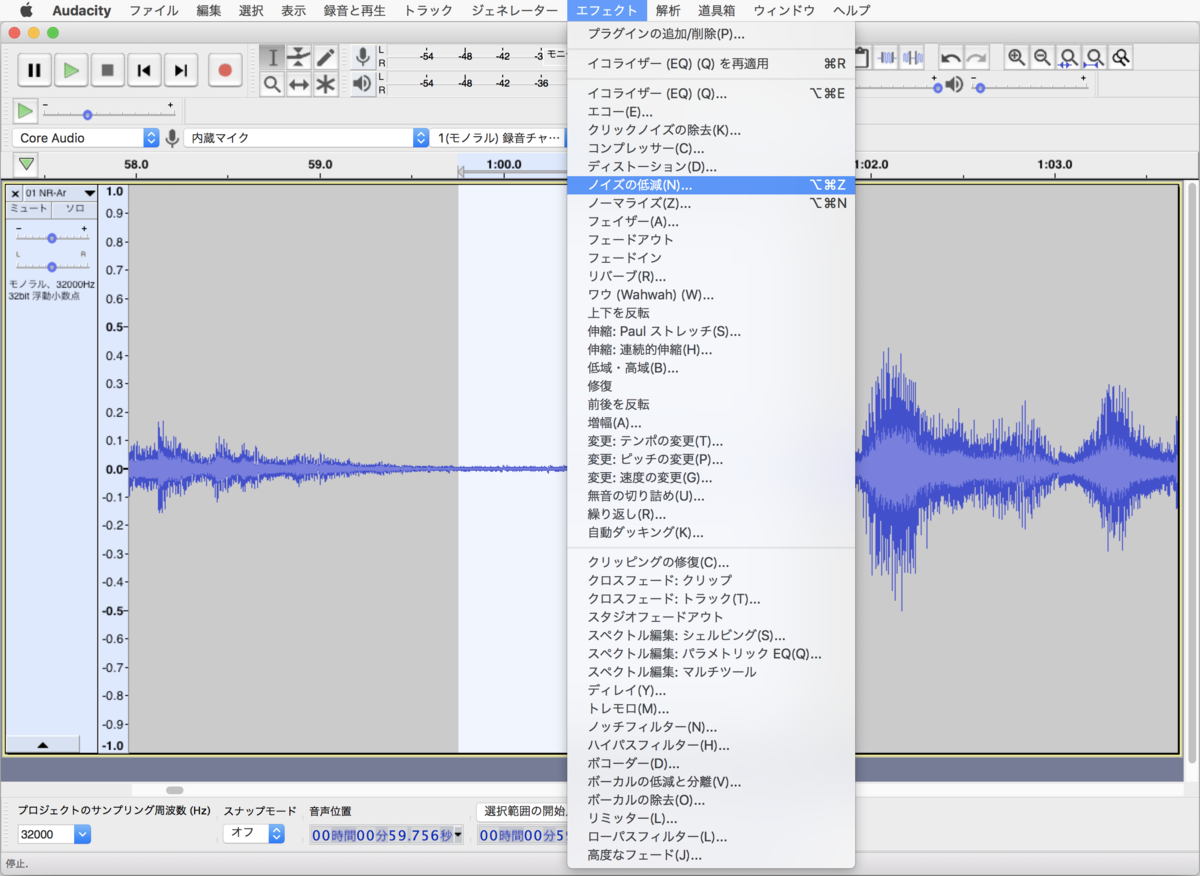This screenshot has width=1200, height=876.
Task: Select the Envelope tool
Action: [299, 58]
